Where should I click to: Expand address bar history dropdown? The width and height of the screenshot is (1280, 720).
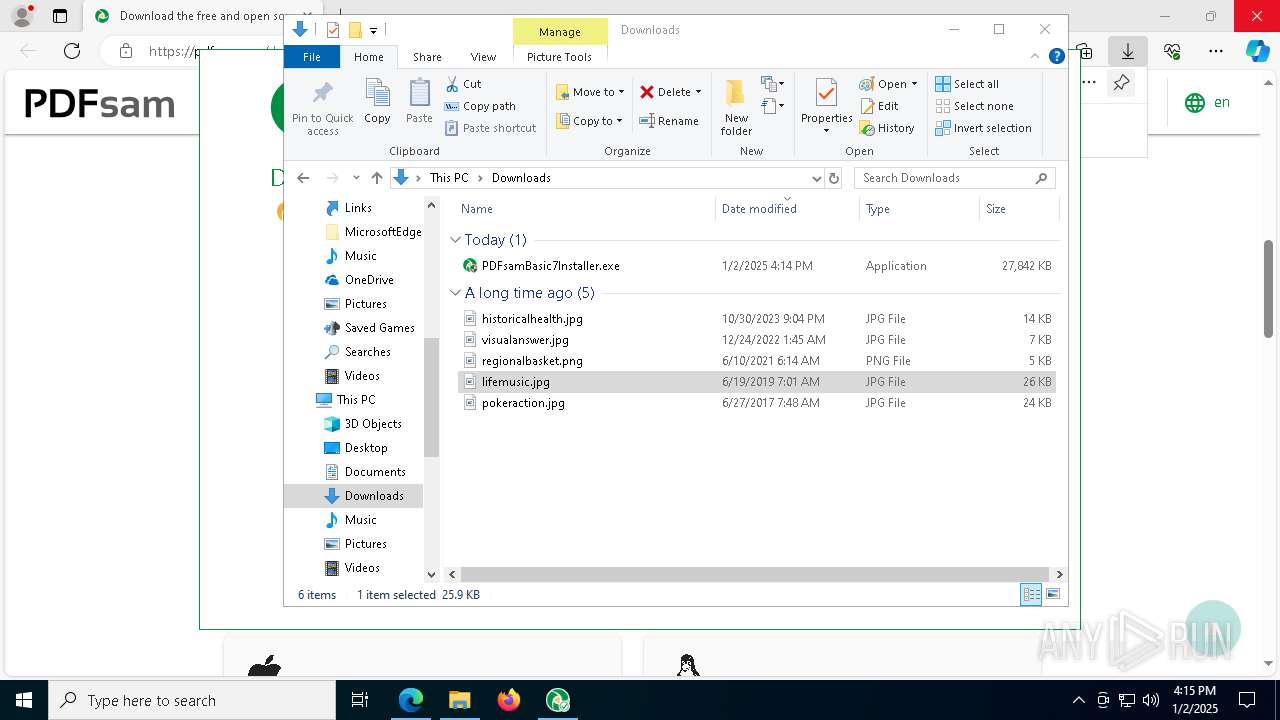click(x=816, y=178)
